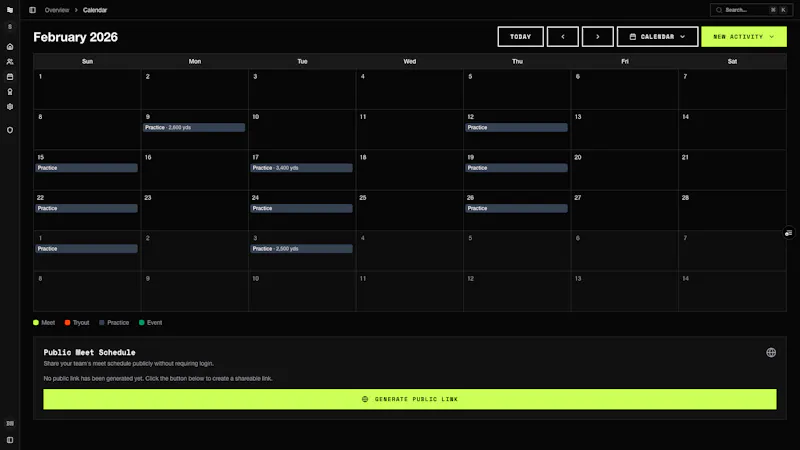Open the team members icon in sidebar
Image resolution: width=800 pixels, height=450 pixels.
click(10, 62)
